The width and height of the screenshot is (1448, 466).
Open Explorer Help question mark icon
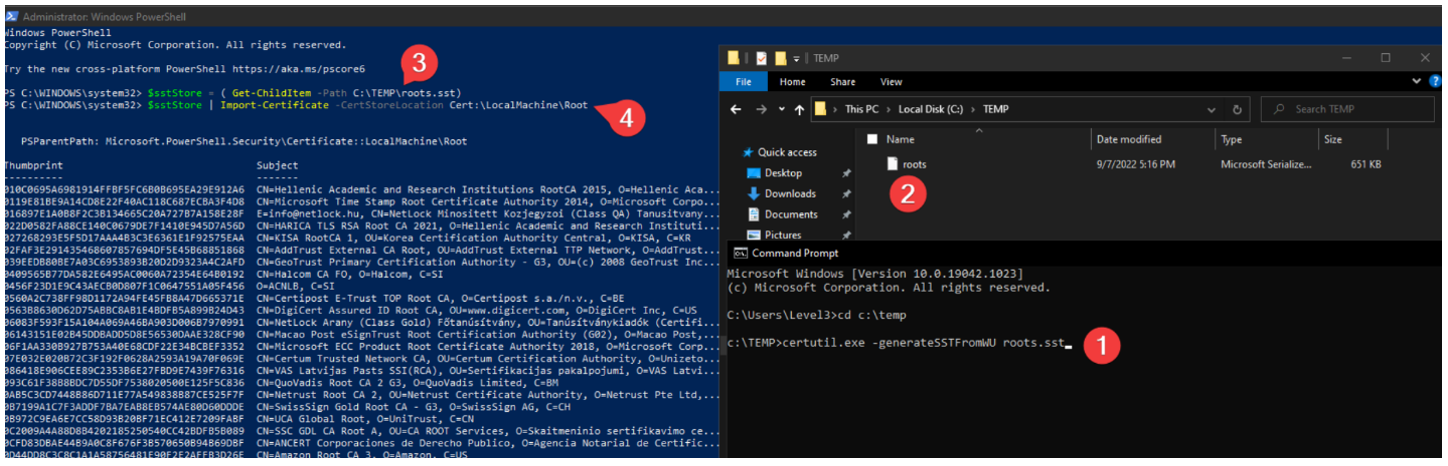tap(1434, 81)
